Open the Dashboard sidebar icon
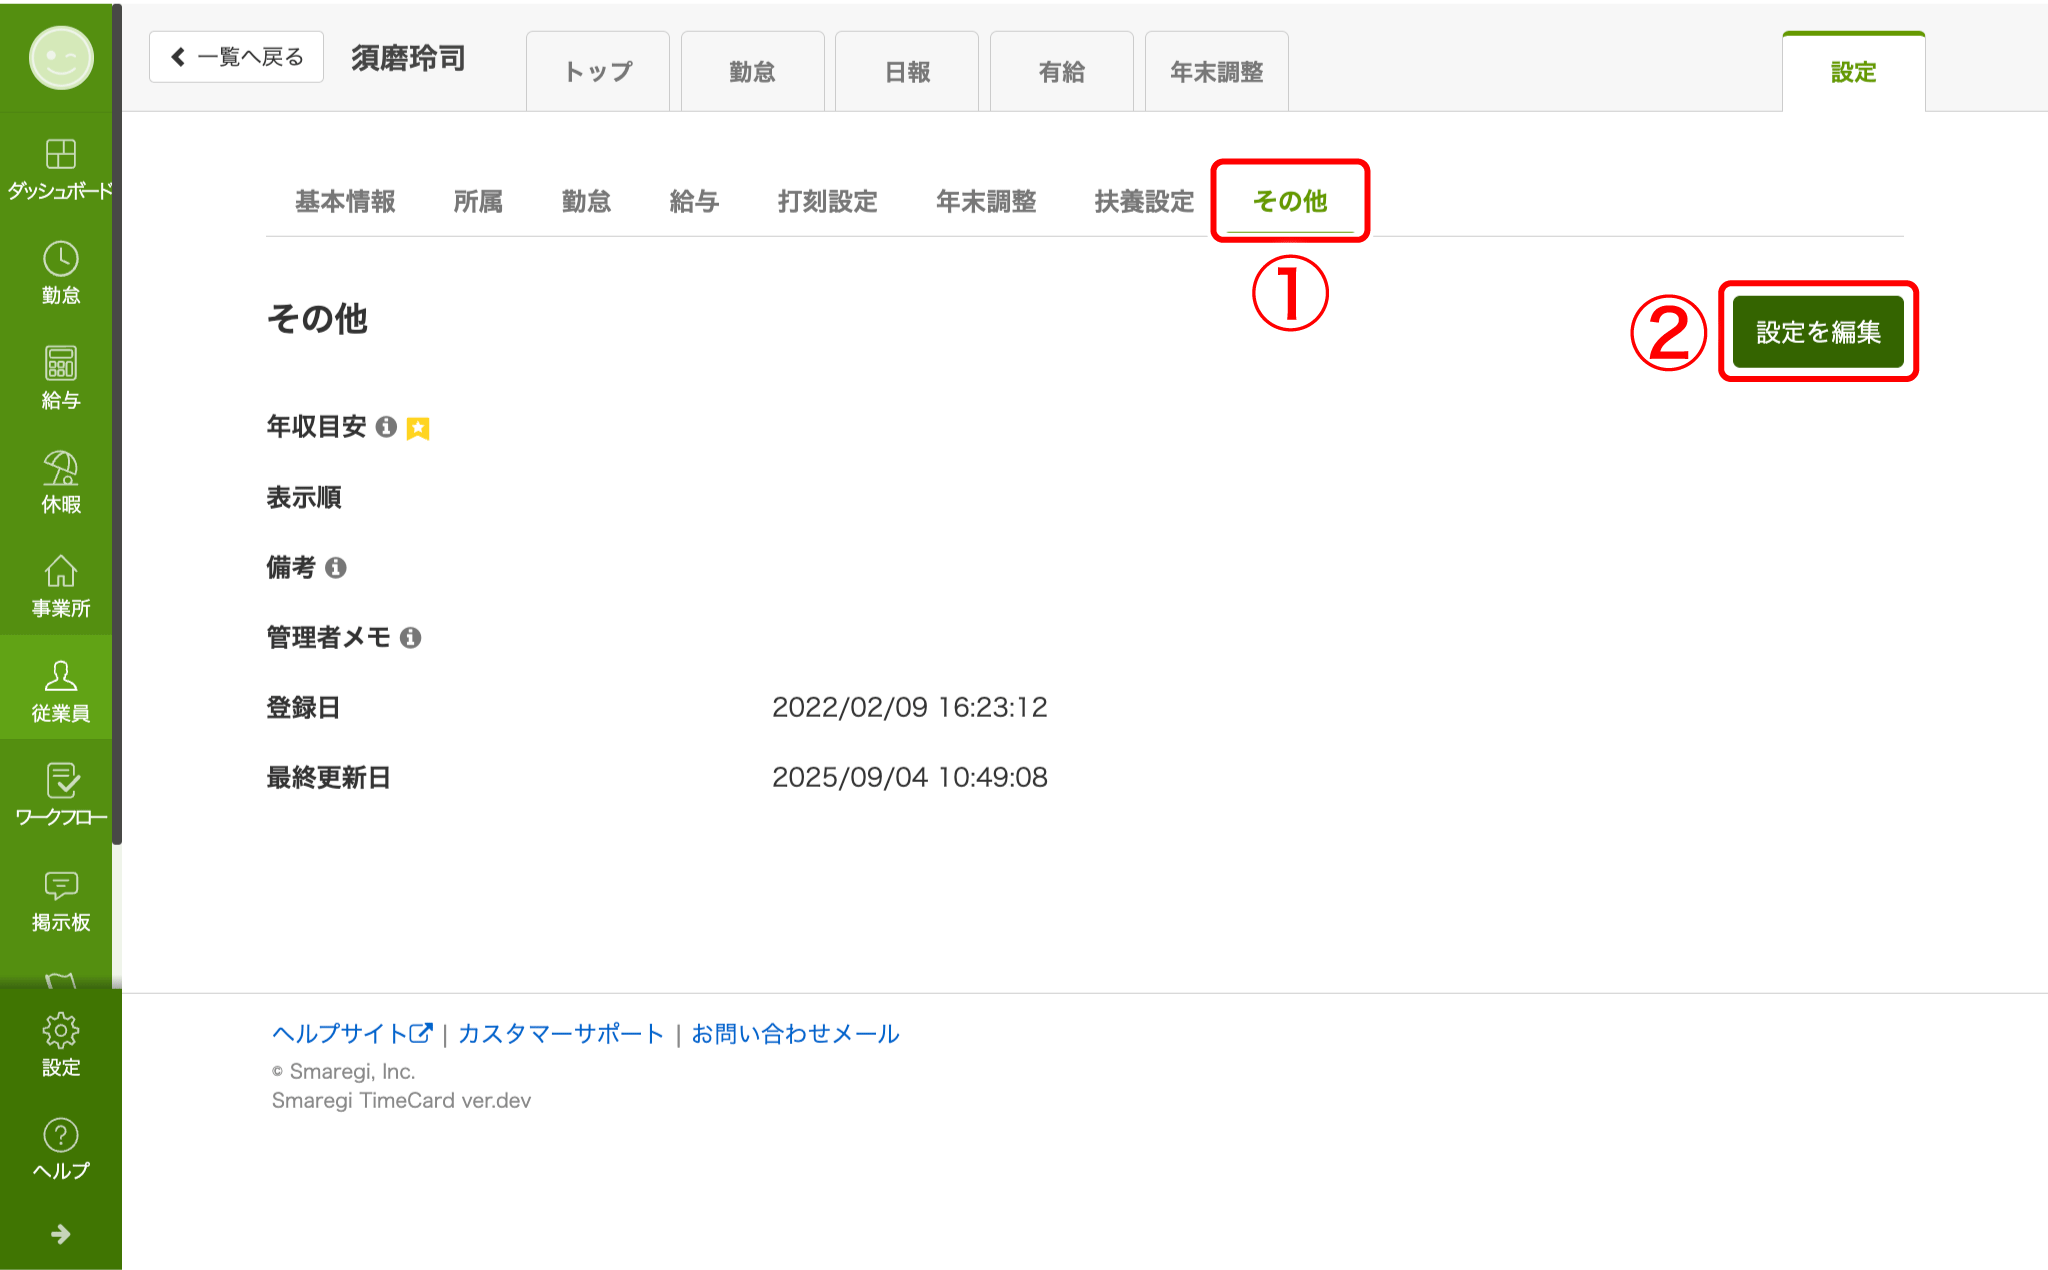 coord(60,155)
